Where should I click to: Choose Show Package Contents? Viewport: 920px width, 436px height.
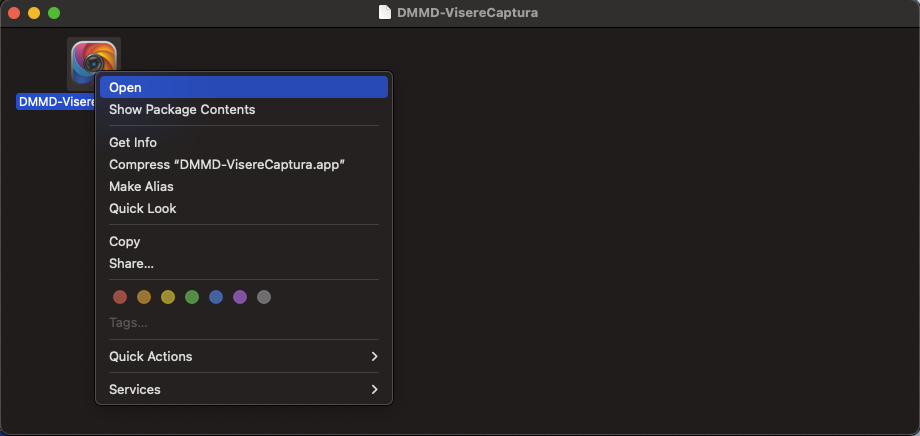(244, 110)
